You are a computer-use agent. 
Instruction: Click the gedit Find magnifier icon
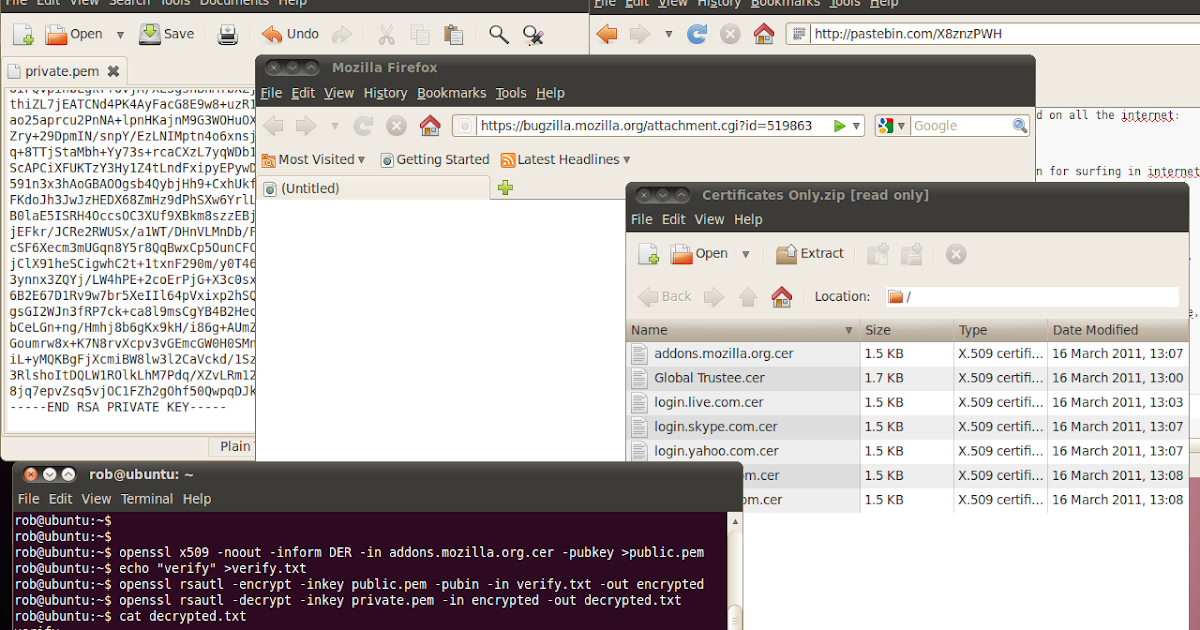pos(498,35)
